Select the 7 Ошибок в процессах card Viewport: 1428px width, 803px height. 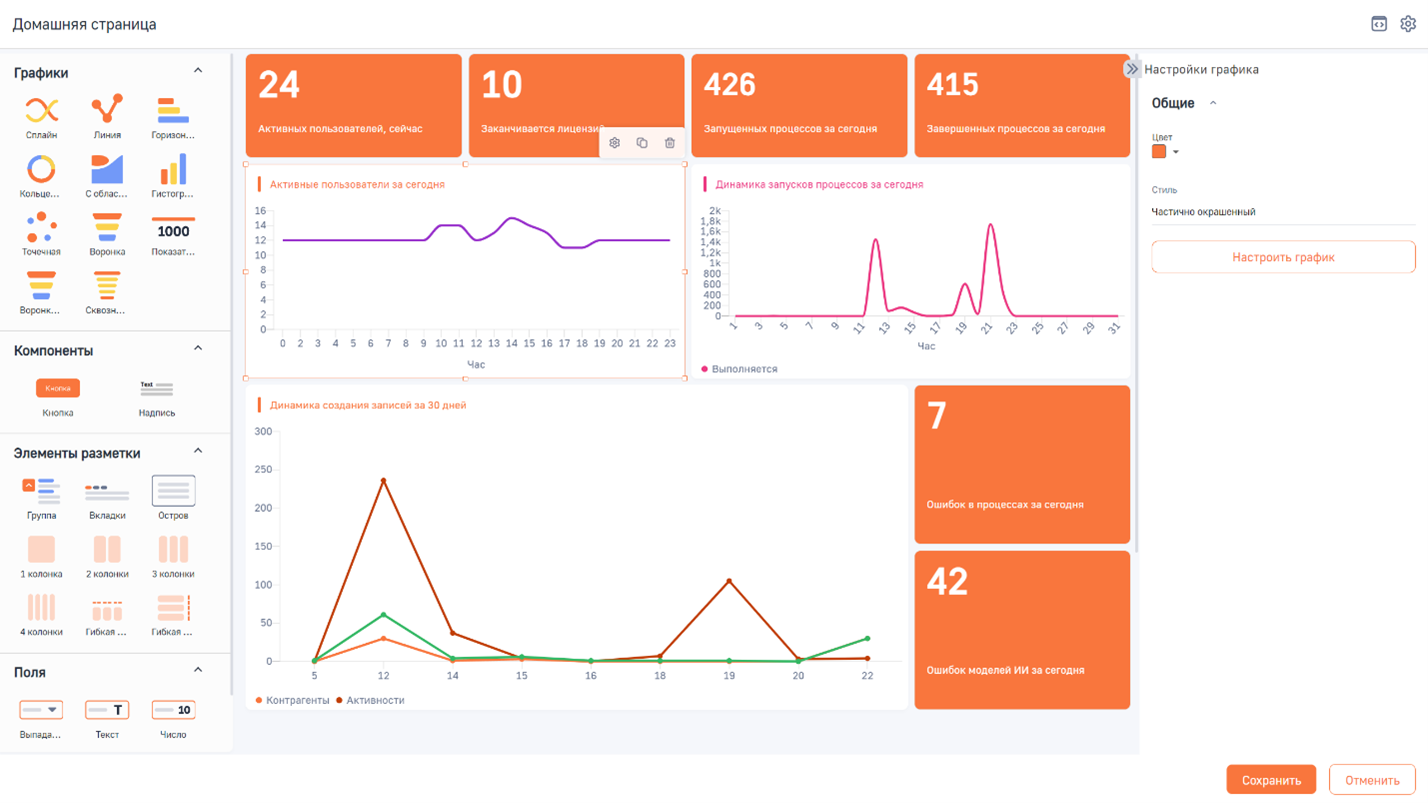[x=1022, y=465]
